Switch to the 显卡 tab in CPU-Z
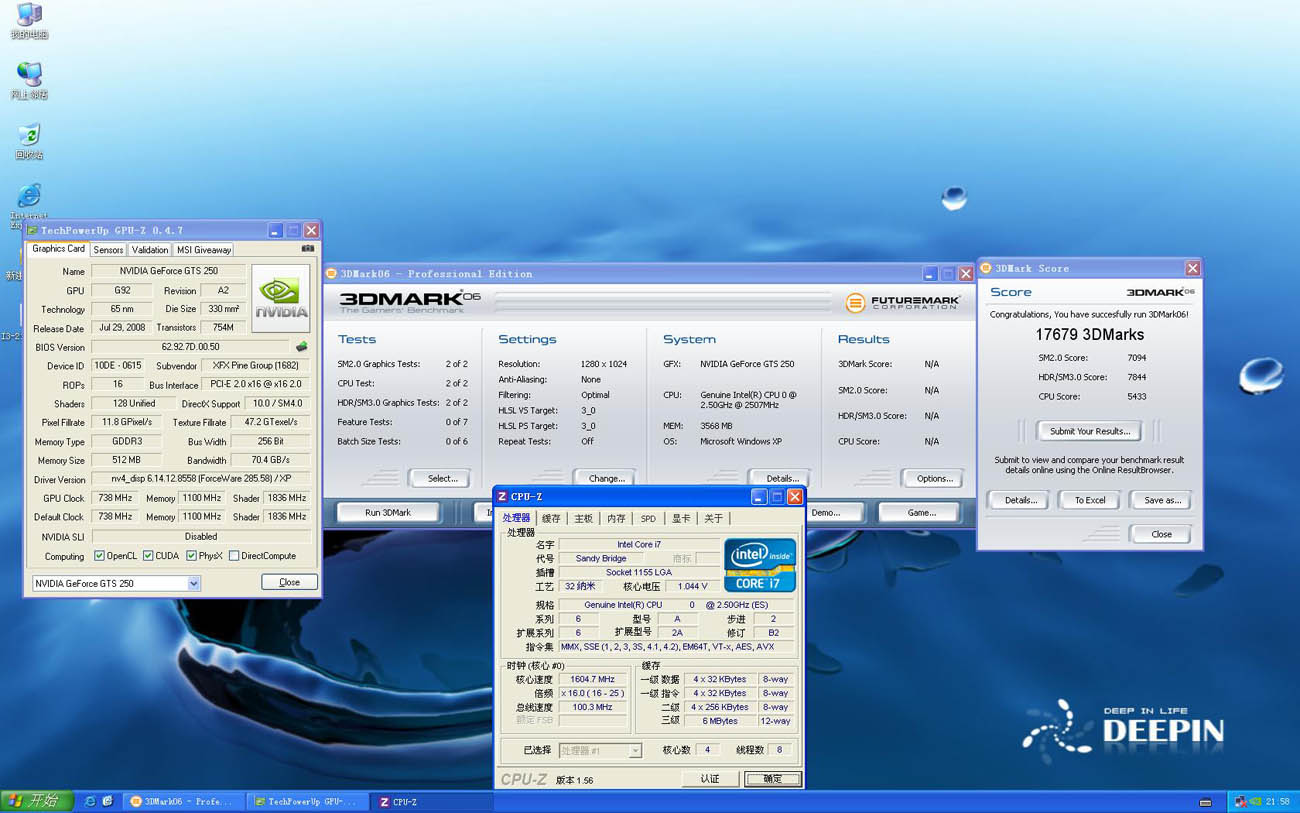The width and height of the screenshot is (1300, 813). tap(681, 519)
